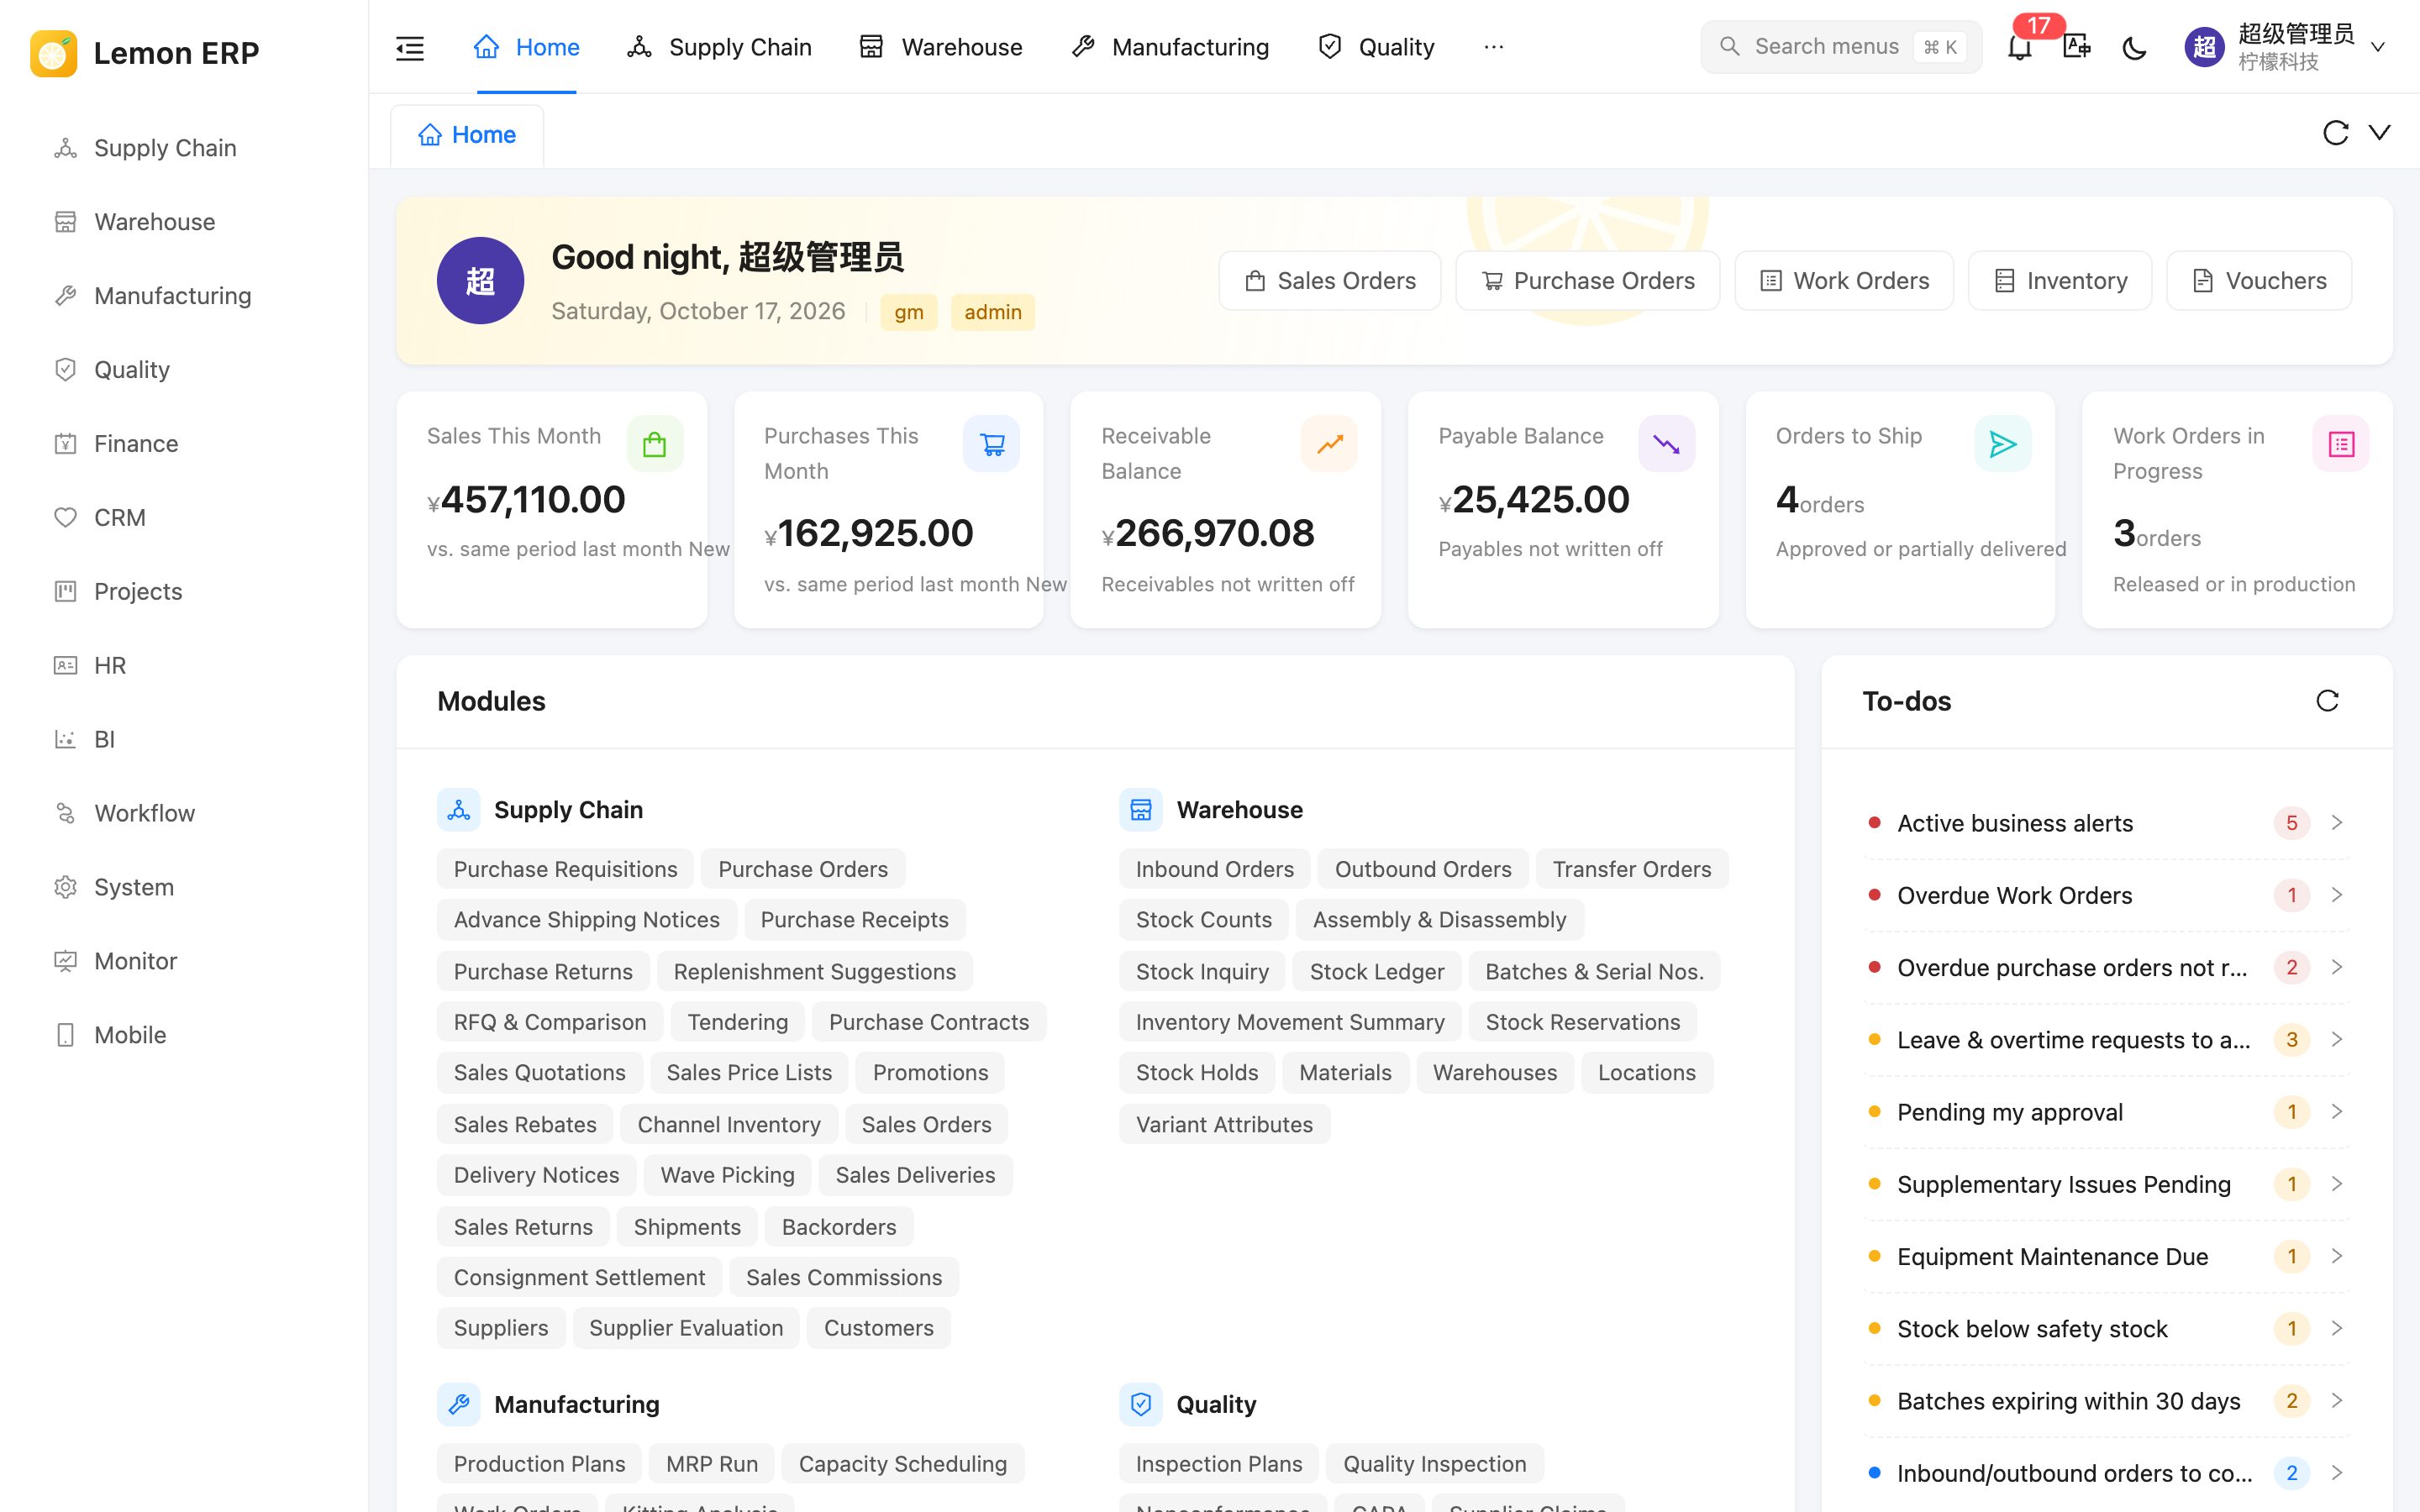Screen dimensions: 2420x1512
Task: Open Workflow in the sidebar
Action: tap(184, 813)
